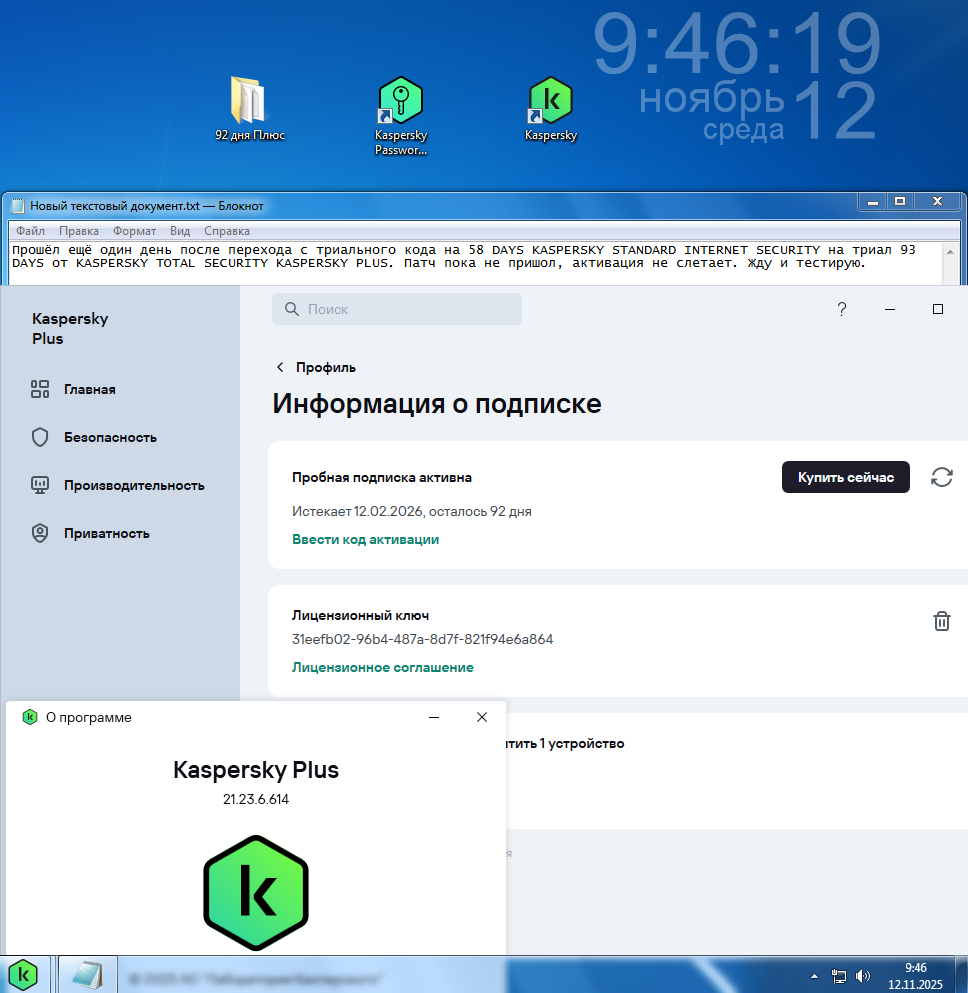This screenshot has height=993, width=968.
Task: Maximize the Kaspersky Plus main window
Action: pyautogui.click(x=938, y=309)
